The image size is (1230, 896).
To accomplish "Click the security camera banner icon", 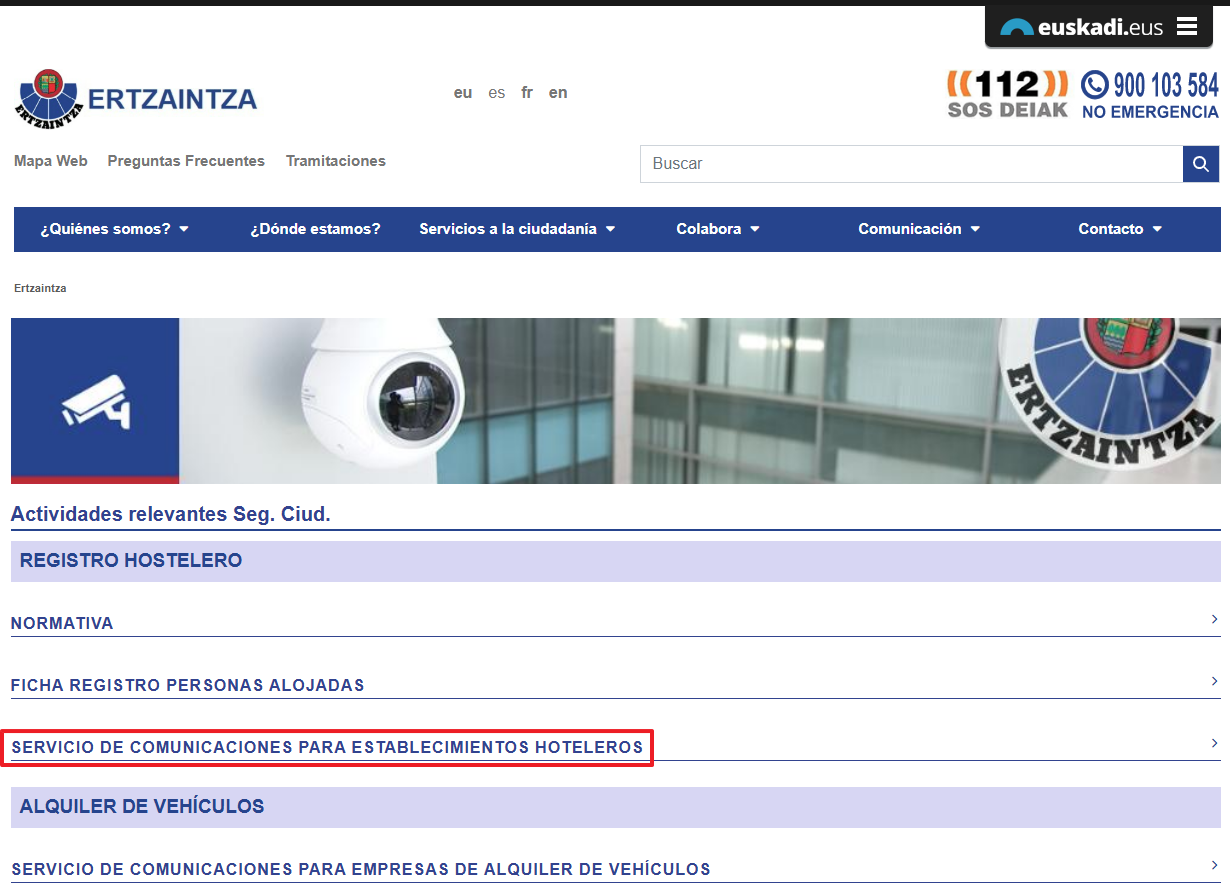I will click(x=95, y=401).
